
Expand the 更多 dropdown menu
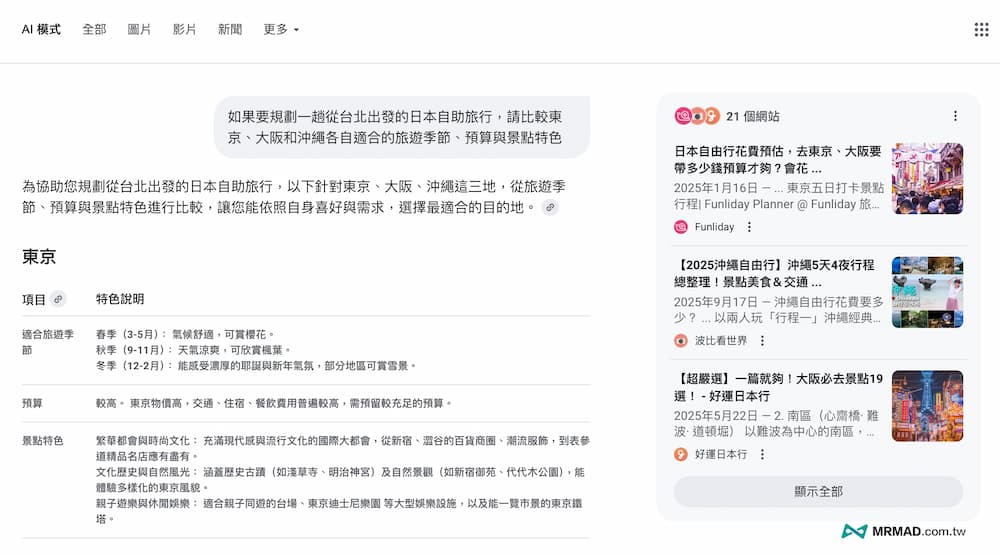coord(281,29)
